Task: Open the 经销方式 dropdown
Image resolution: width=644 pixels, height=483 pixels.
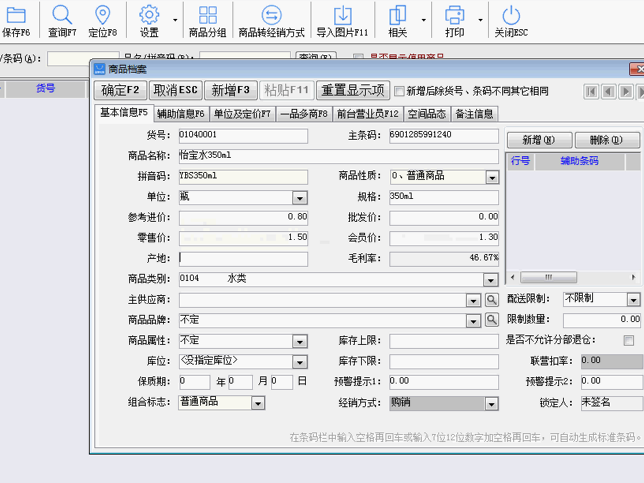Action: click(491, 404)
